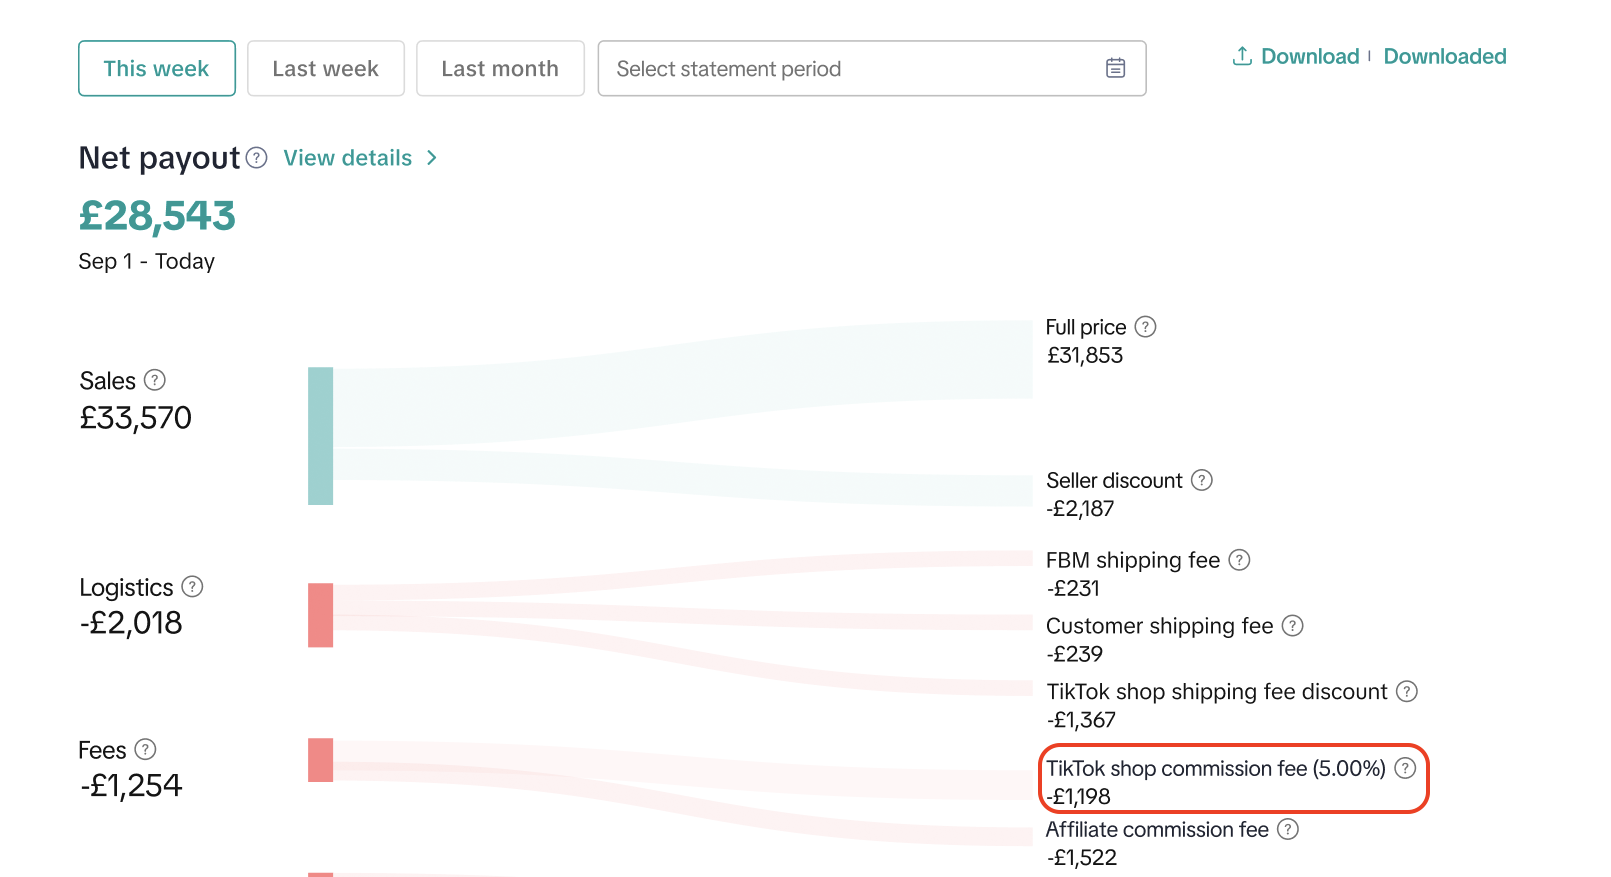The image size is (1611, 877).
Task: Open the Downloaded files link
Action: [x=1444, y=56]
